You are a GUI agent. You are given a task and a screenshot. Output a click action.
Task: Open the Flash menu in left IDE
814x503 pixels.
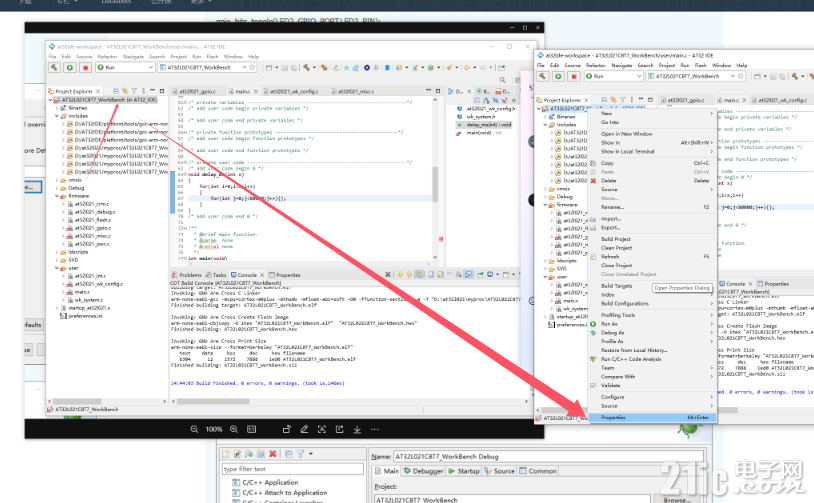pos(212,57)
